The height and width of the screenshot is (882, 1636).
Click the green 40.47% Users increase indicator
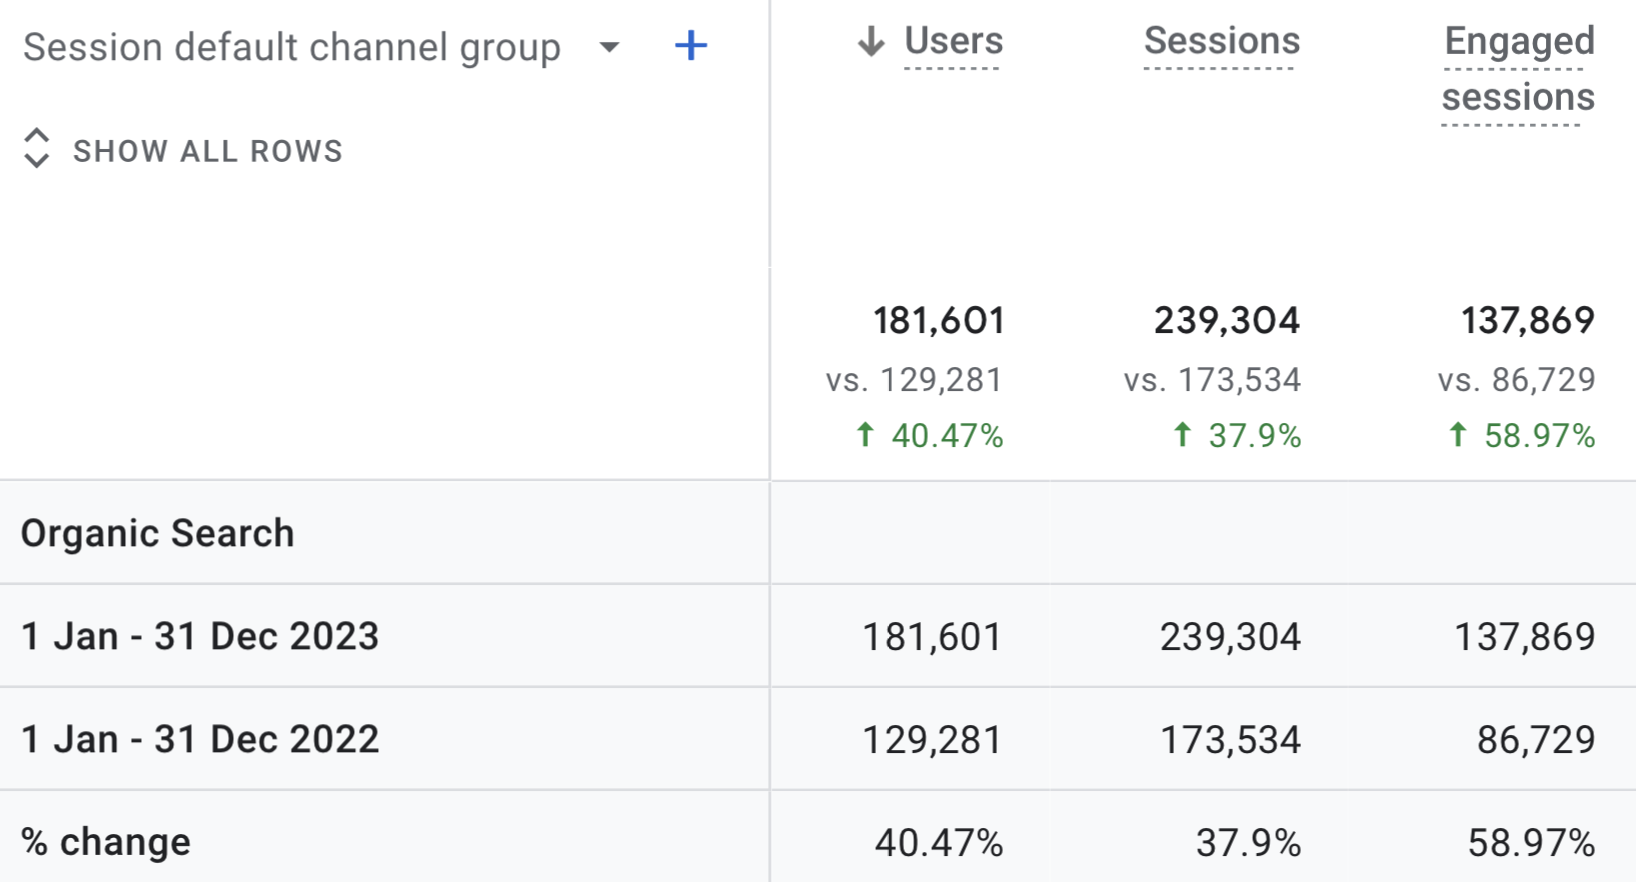tap(929, 436)
